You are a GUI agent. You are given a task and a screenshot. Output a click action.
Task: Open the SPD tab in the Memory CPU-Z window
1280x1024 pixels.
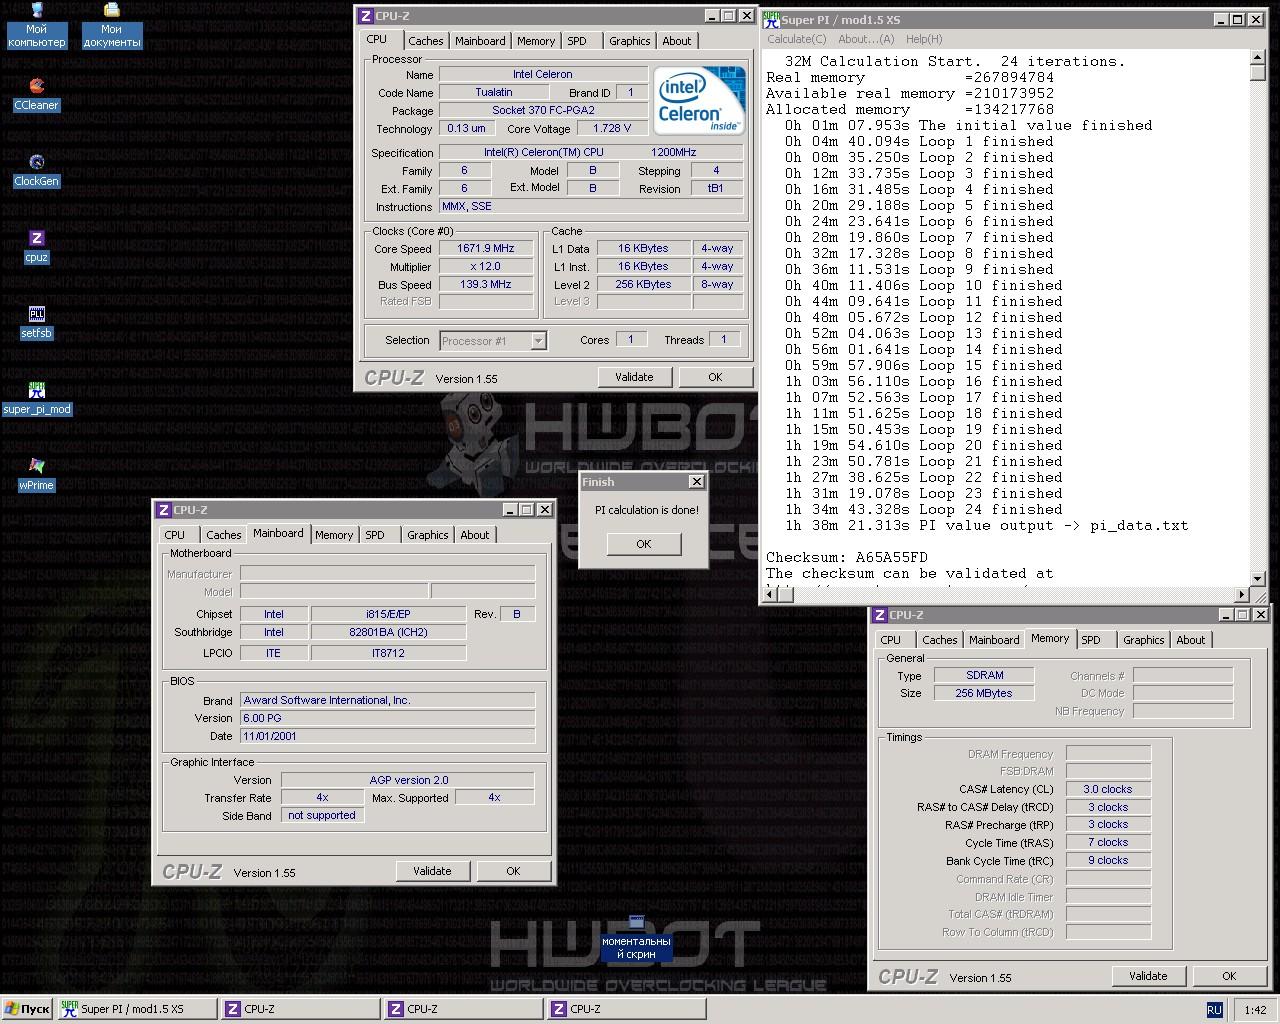(1091, 640)
